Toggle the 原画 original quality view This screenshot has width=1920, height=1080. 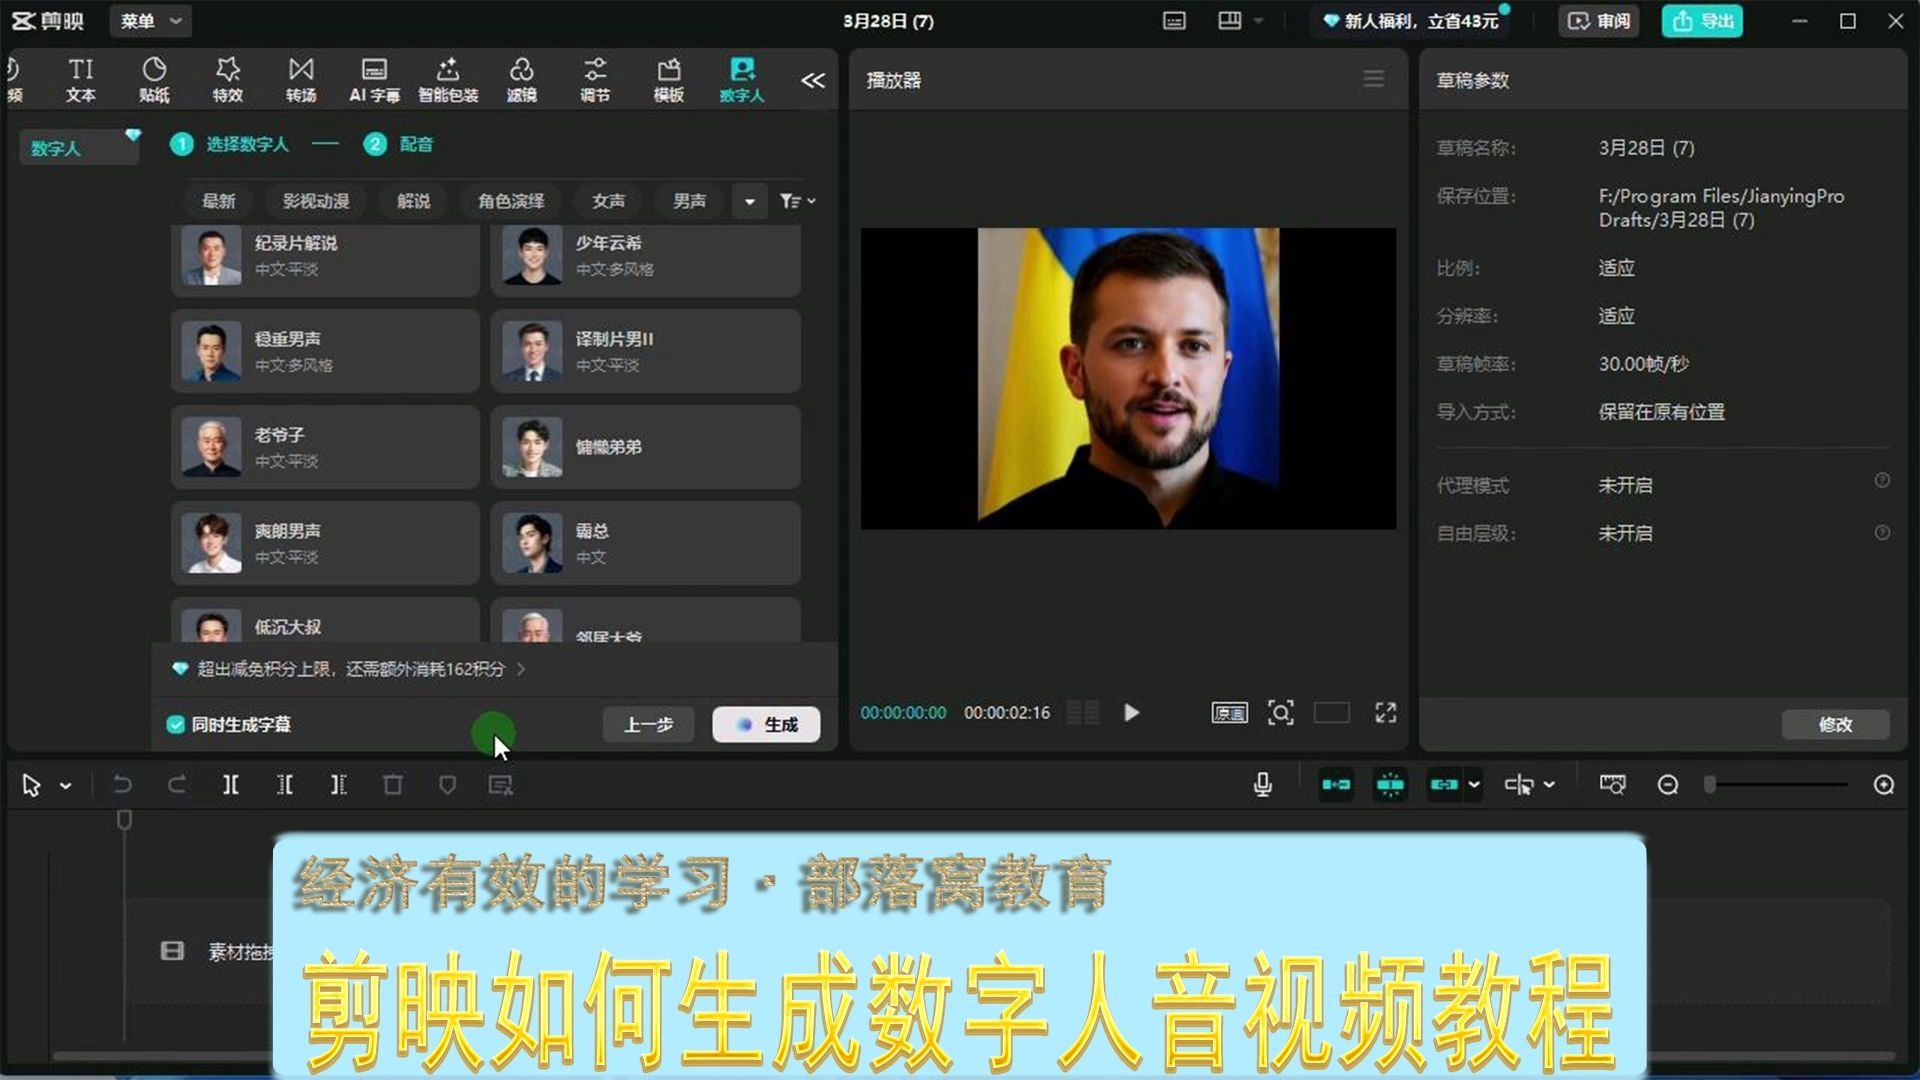(1229, 713)
